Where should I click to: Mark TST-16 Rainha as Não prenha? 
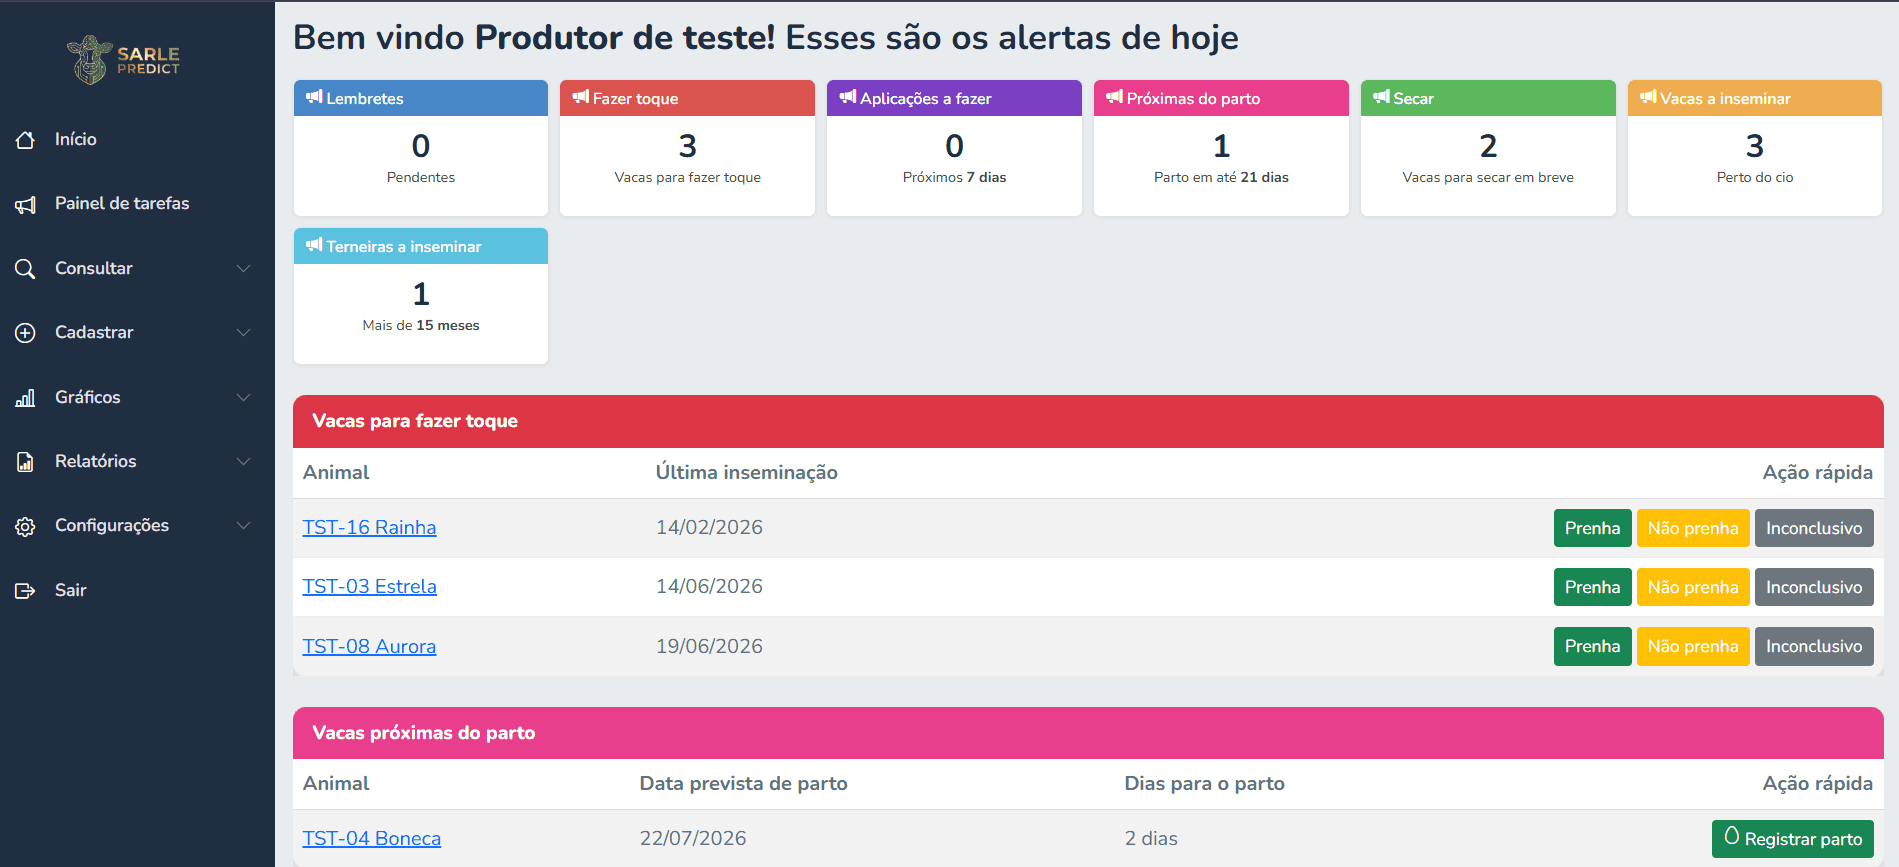pos(1693,528)
